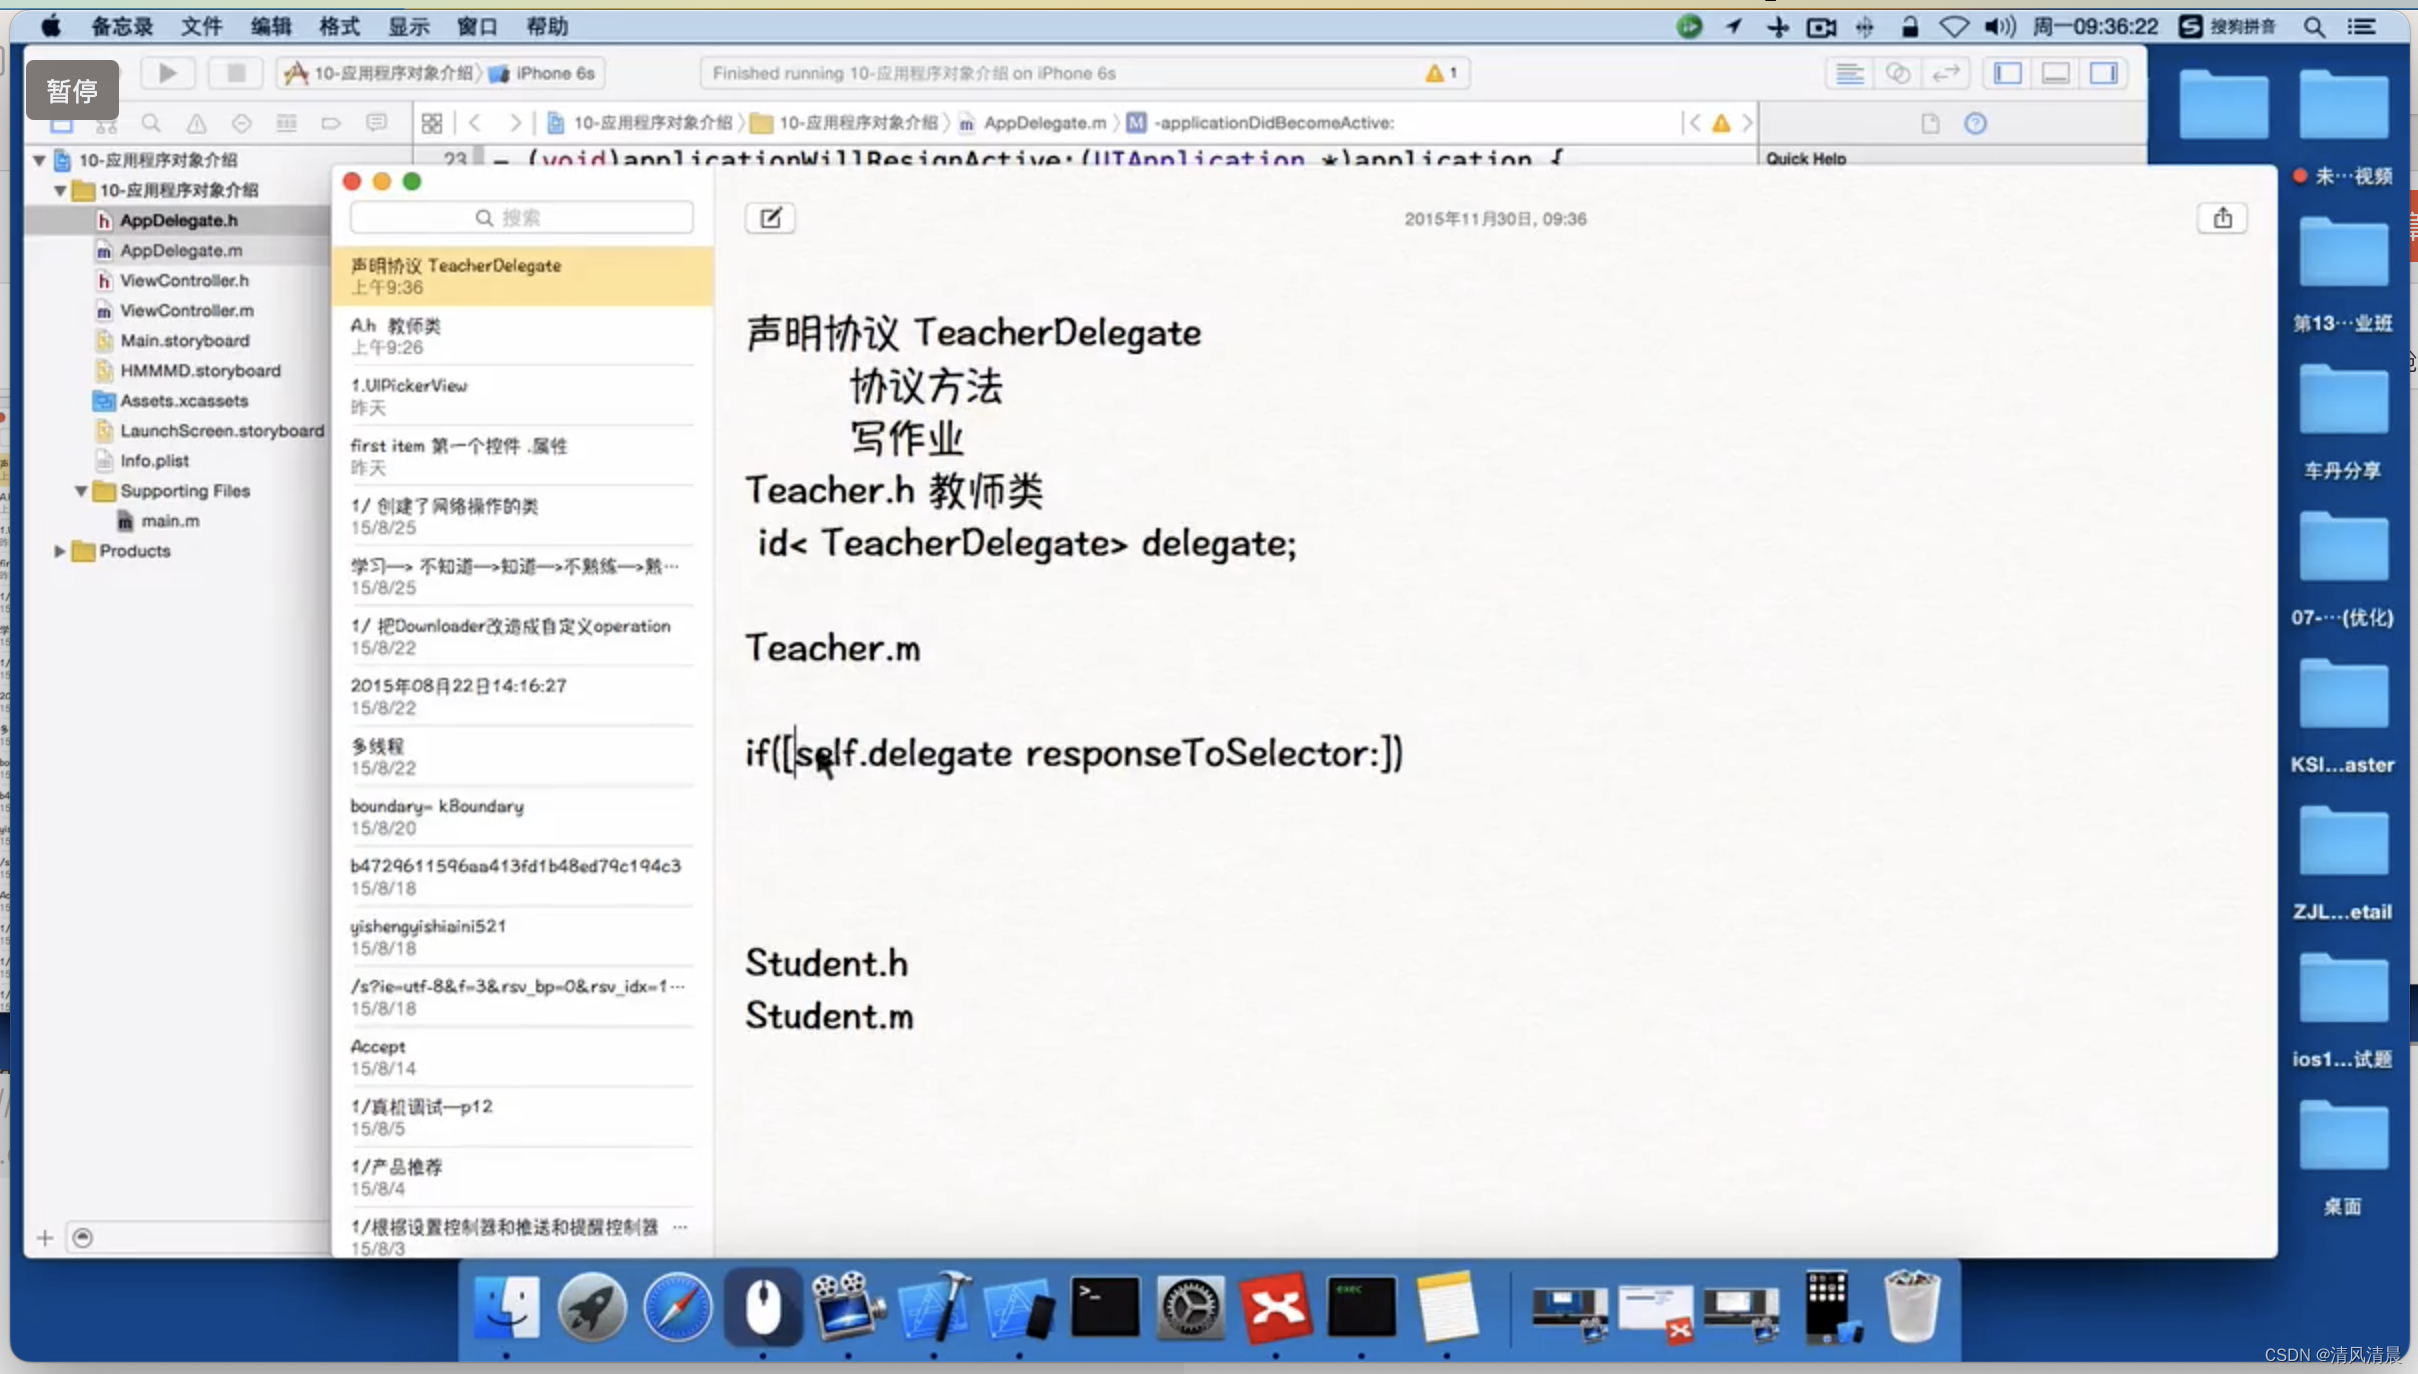Viewport: 2418px width, 1374px height.
Task: Select Info.plist in the navigator
Action: coord(154,461)
